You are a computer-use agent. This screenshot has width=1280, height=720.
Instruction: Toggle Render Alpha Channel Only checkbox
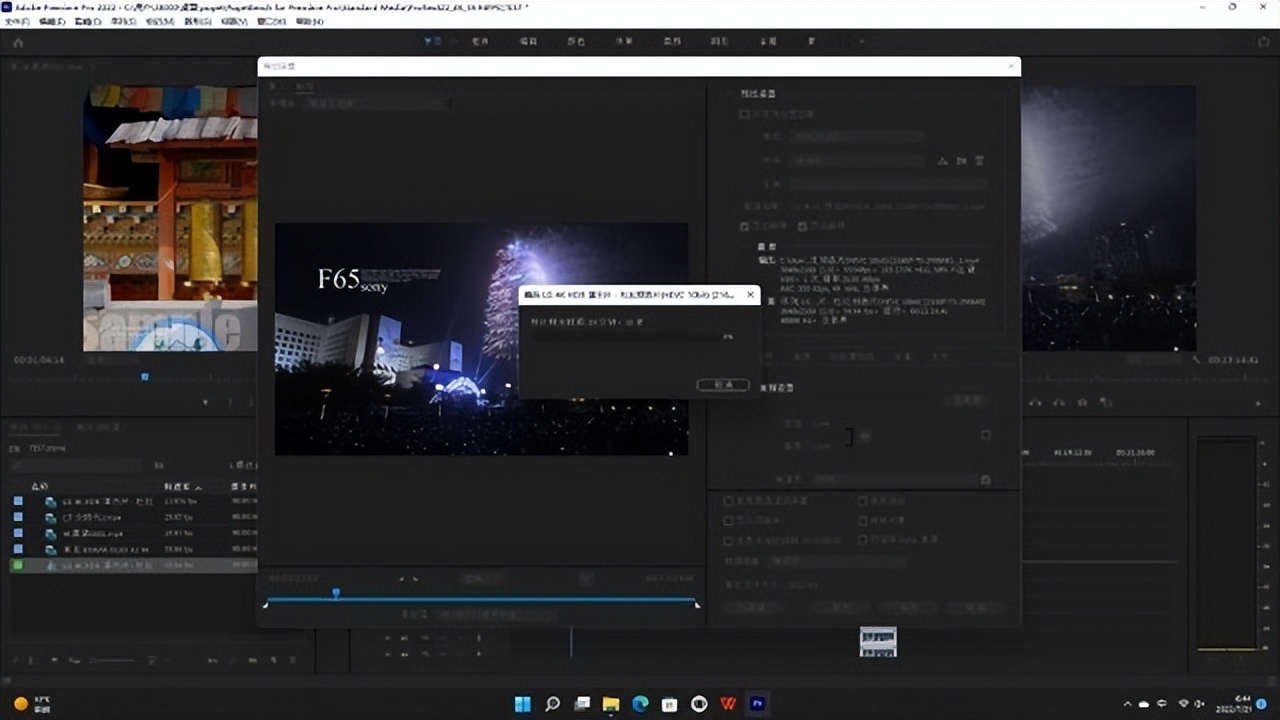coord(862,540)
